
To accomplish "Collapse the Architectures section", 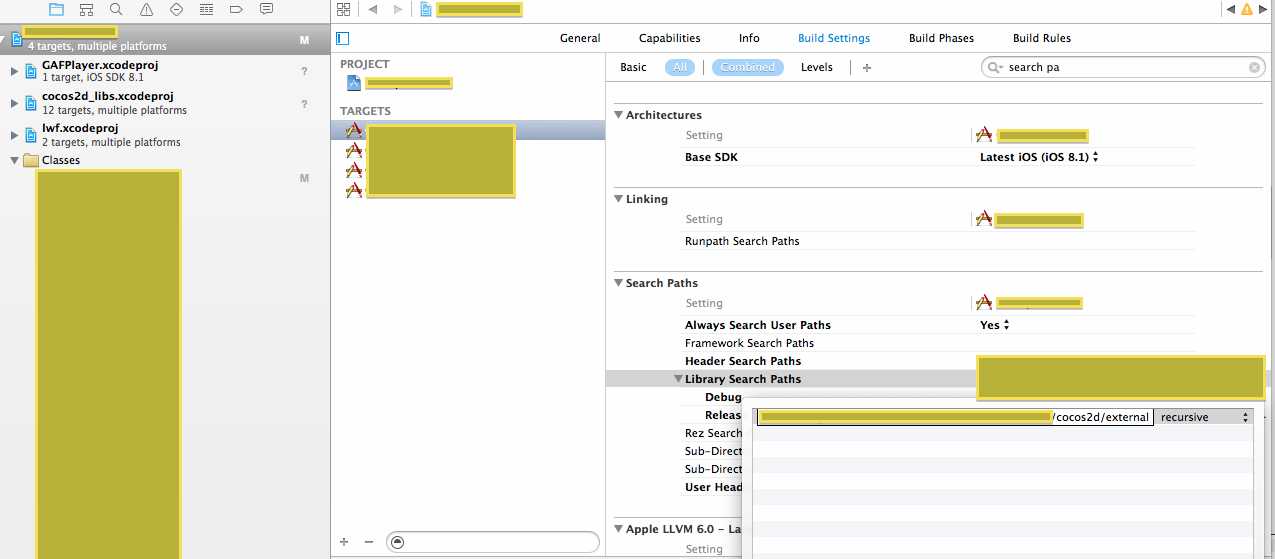I will pyautogui.click(x=619, y=115).
